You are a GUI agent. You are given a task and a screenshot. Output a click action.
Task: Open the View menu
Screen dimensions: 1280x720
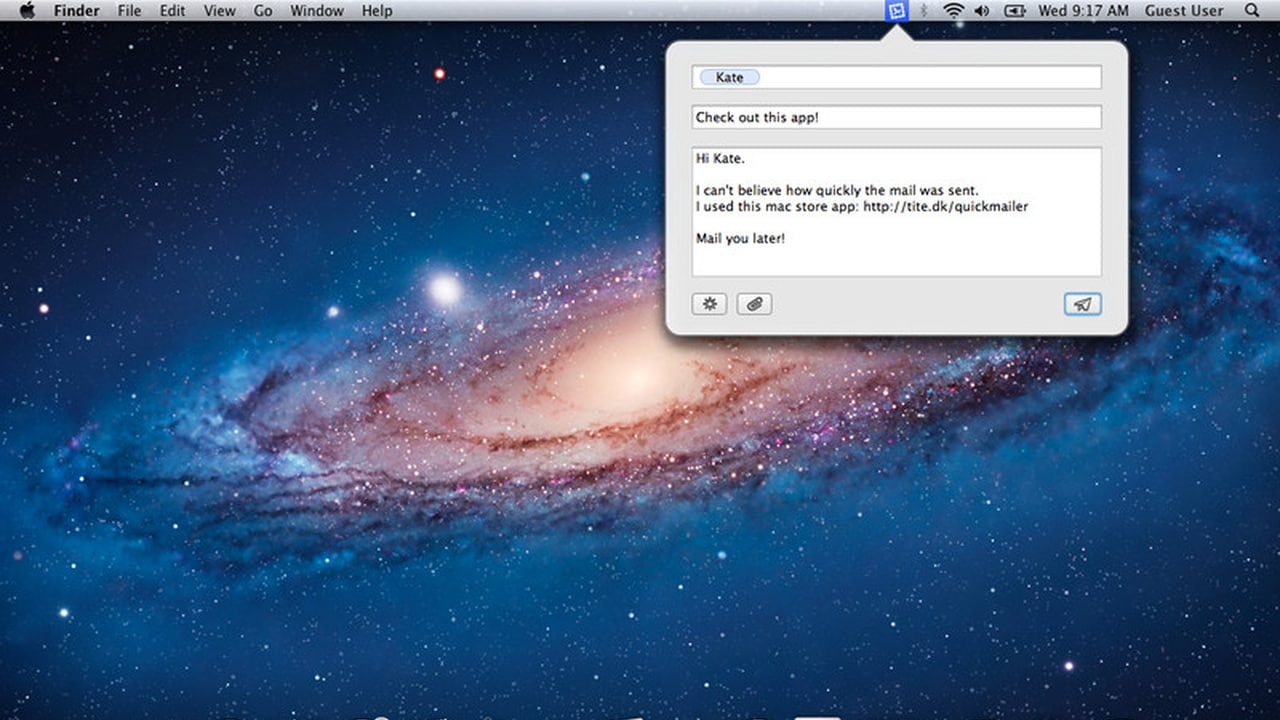tap(219, 11)
